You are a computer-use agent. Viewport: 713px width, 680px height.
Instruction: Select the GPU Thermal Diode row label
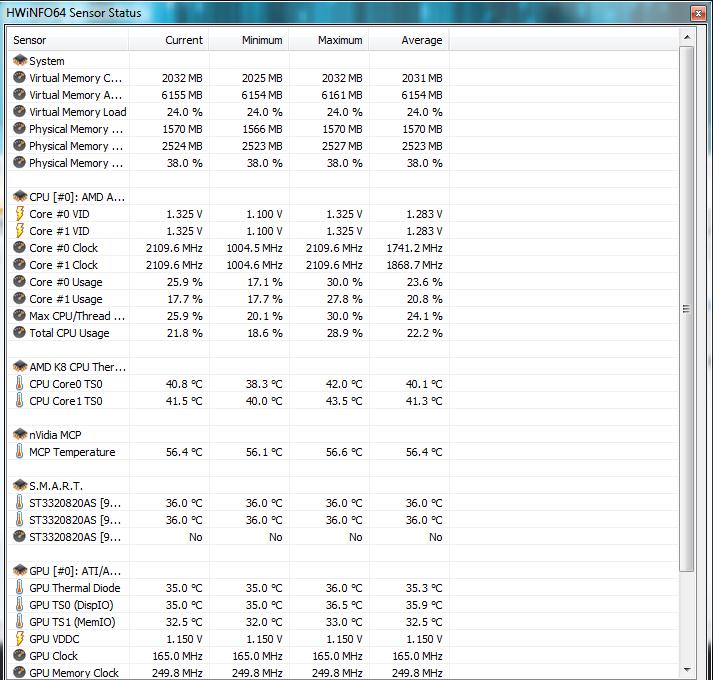pos(75,588)
